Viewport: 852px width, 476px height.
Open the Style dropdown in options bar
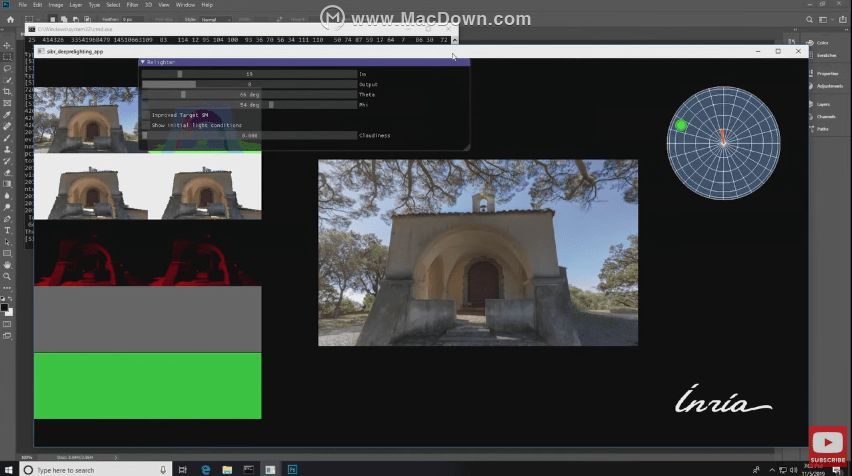pos(216,20)
